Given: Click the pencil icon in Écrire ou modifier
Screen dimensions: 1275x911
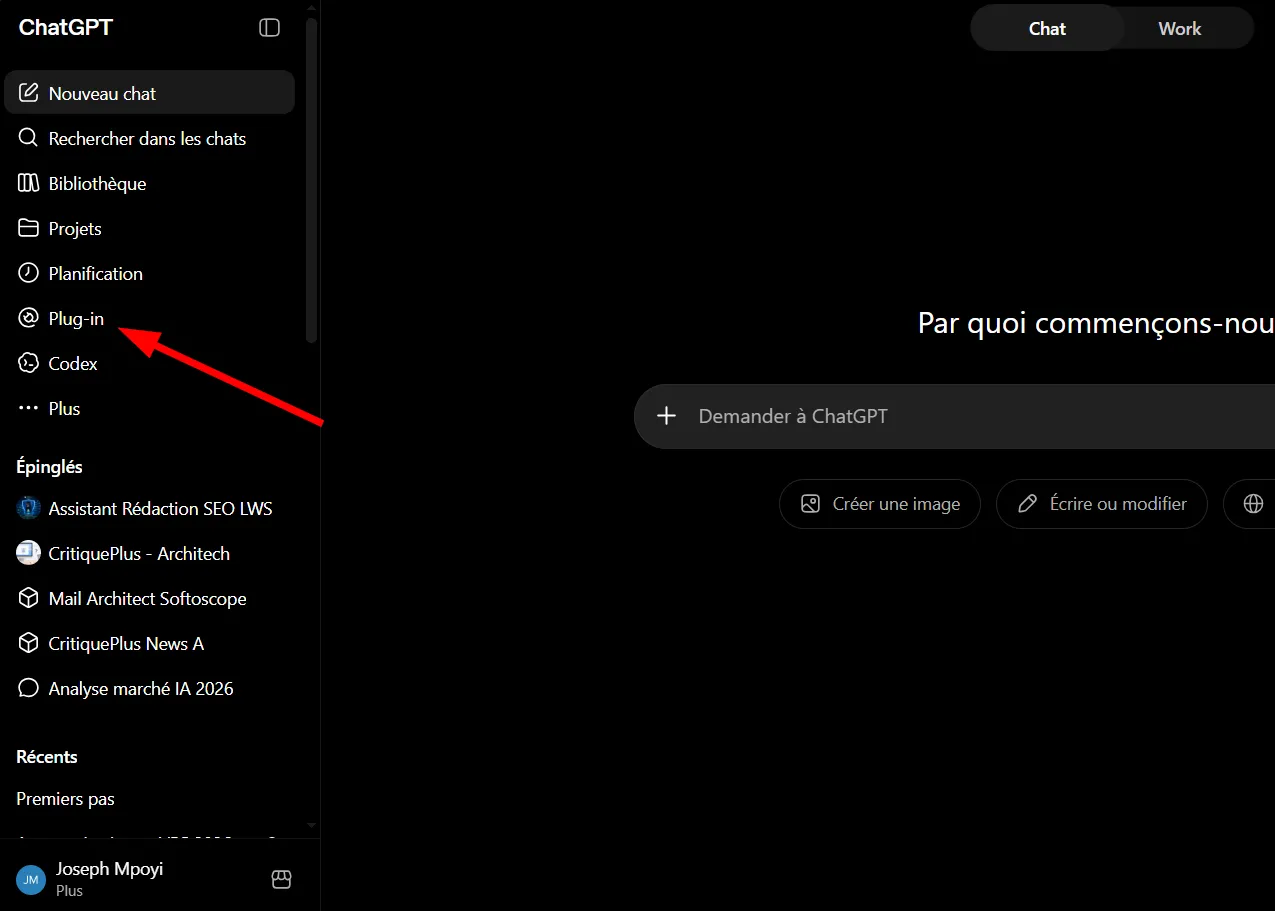Looking at the screenshot, I should pyautogui.click(x=1027, y=504).
